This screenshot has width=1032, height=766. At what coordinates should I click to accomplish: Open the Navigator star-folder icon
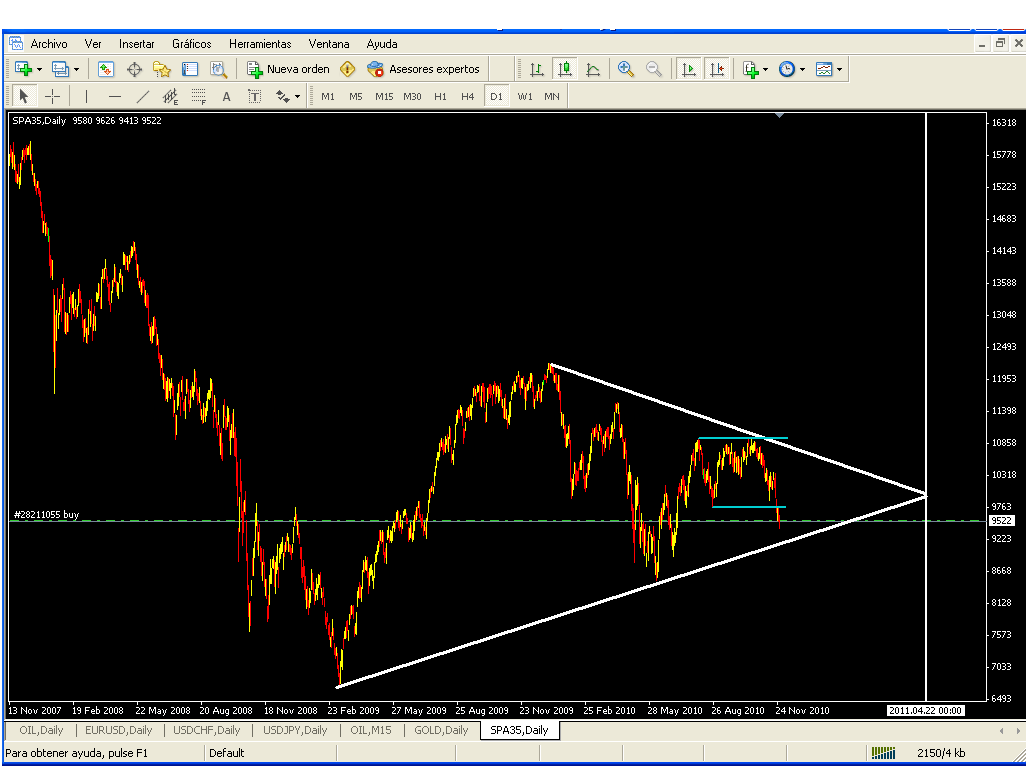click(x=162, y=69)
